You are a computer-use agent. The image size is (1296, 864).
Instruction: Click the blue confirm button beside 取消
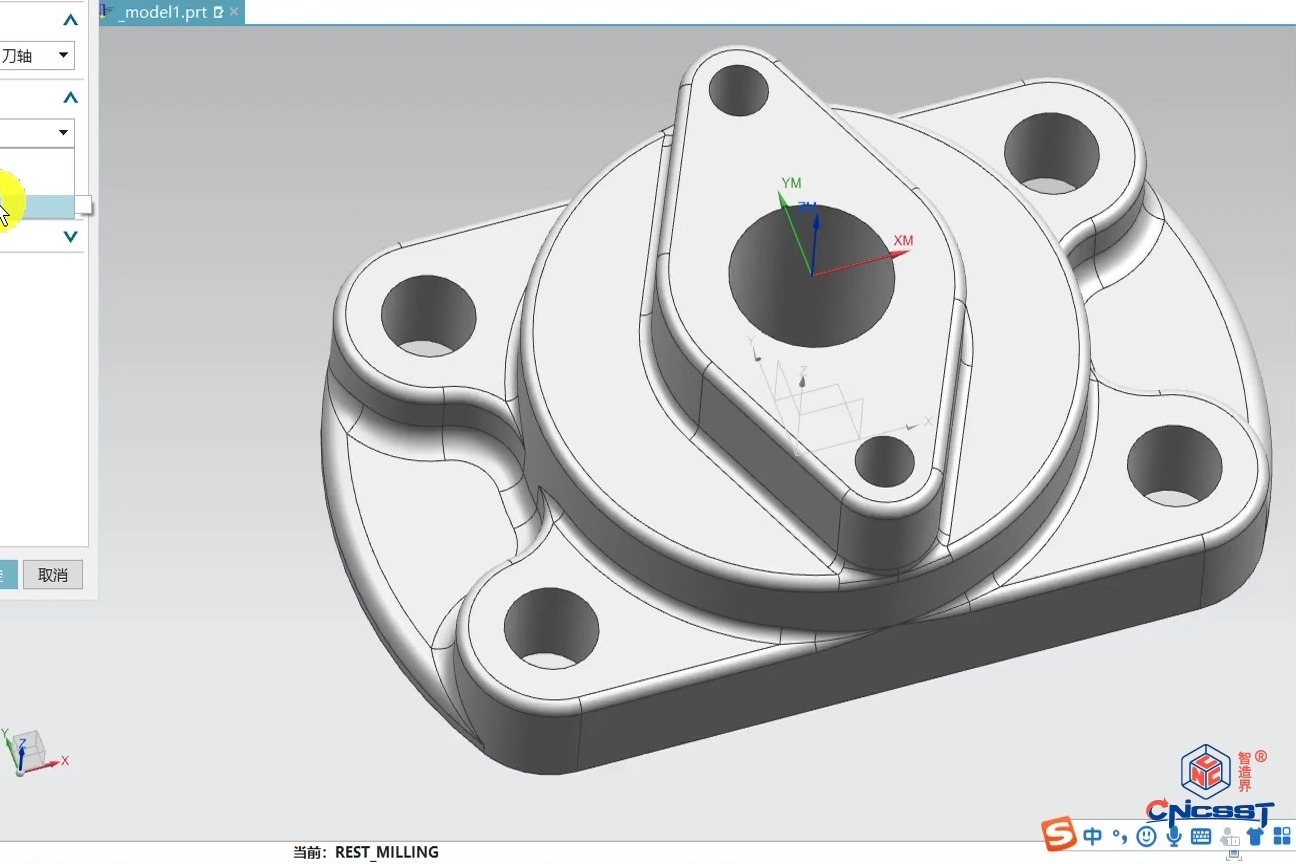coord(8,575)
